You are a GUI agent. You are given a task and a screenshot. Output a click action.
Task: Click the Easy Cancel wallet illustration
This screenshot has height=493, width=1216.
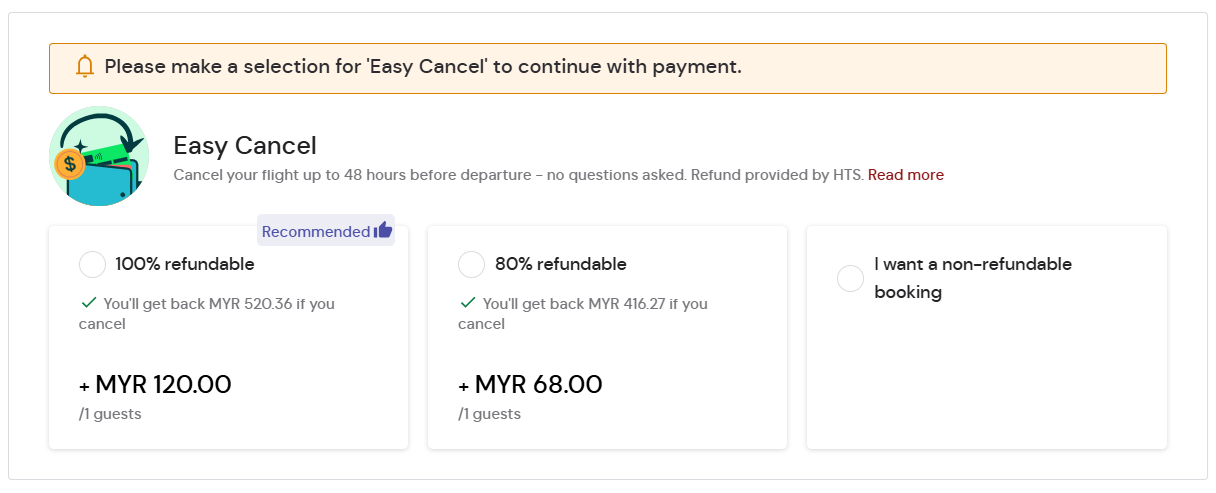click(x=98, y=157)
